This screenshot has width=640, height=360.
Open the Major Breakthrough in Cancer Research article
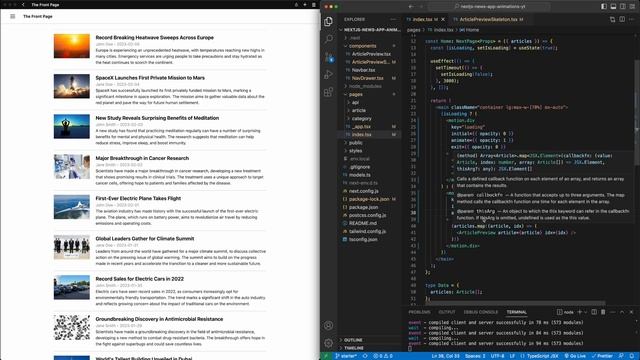click(x=142, y=158)
